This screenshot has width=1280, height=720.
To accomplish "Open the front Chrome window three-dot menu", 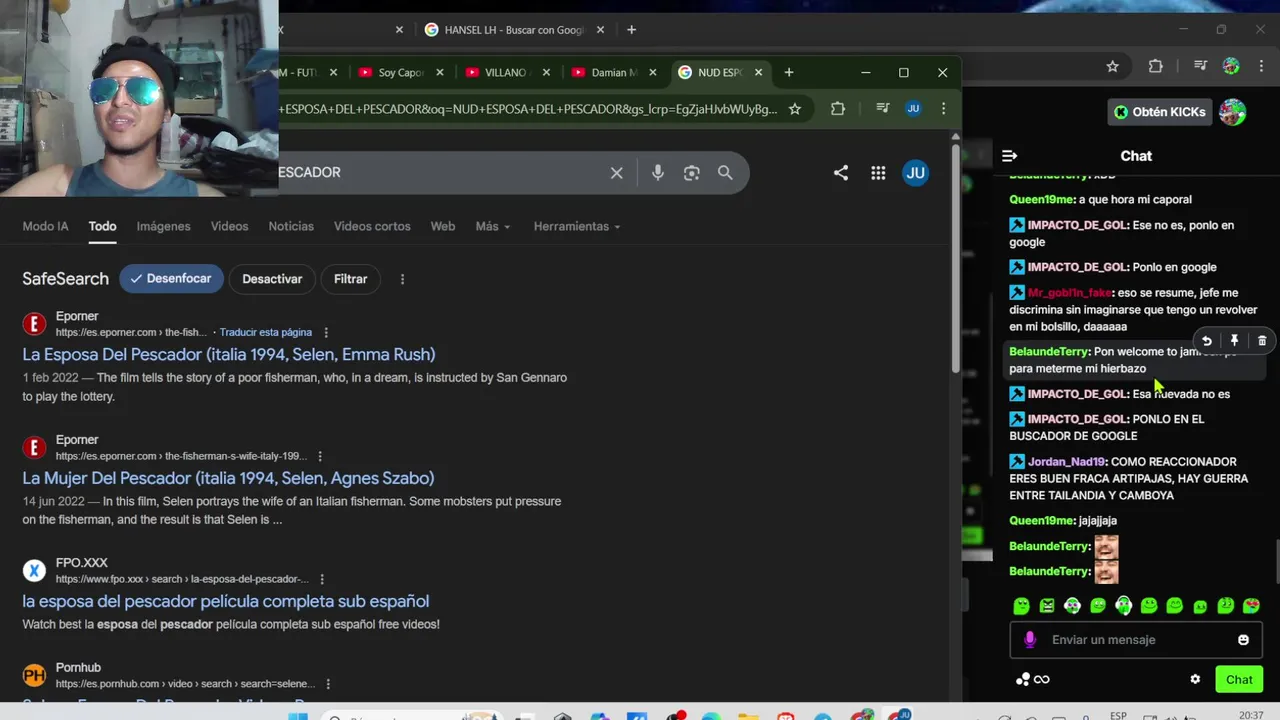I will click(943, 109).
